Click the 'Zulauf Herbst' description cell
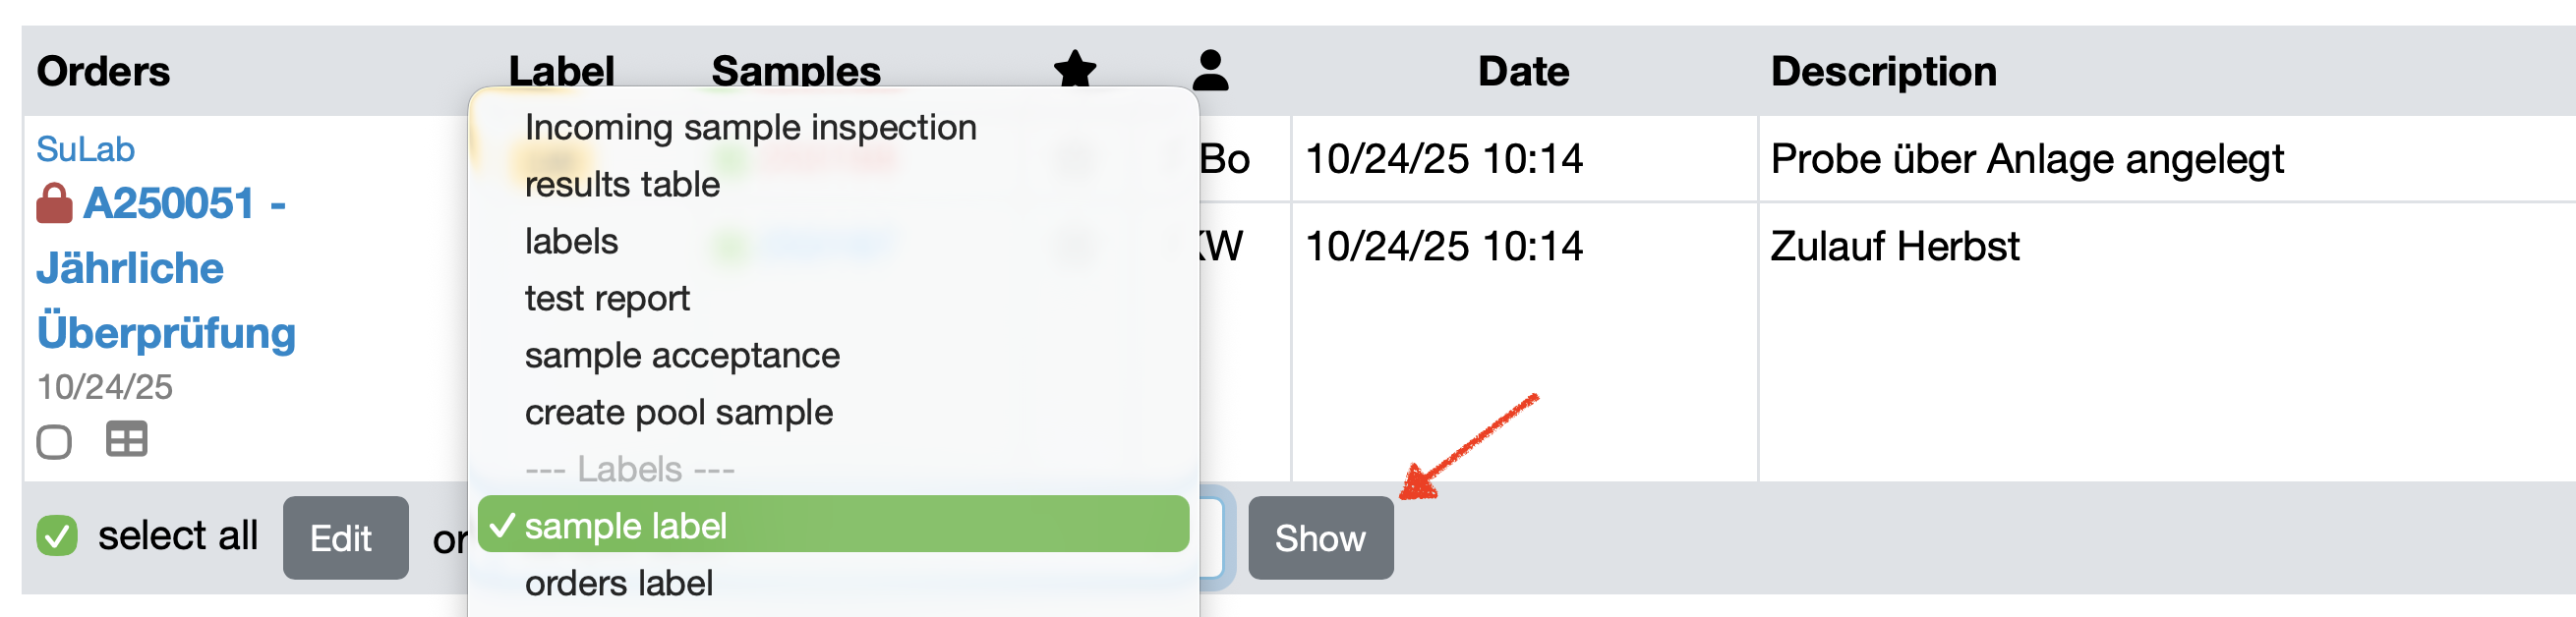 coord(1894,246)
